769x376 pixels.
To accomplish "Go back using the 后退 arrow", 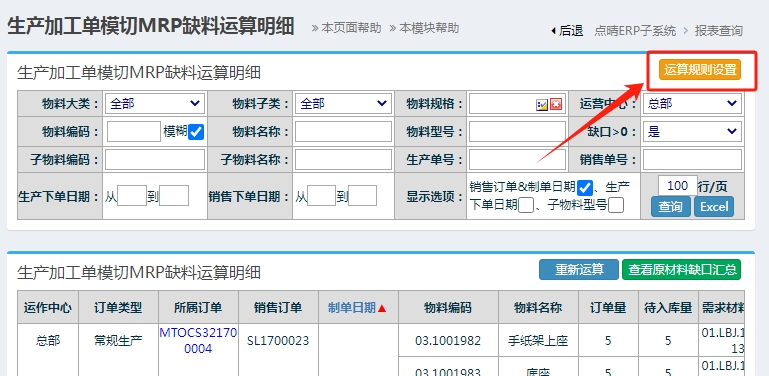I will click(x=567, y=31).
